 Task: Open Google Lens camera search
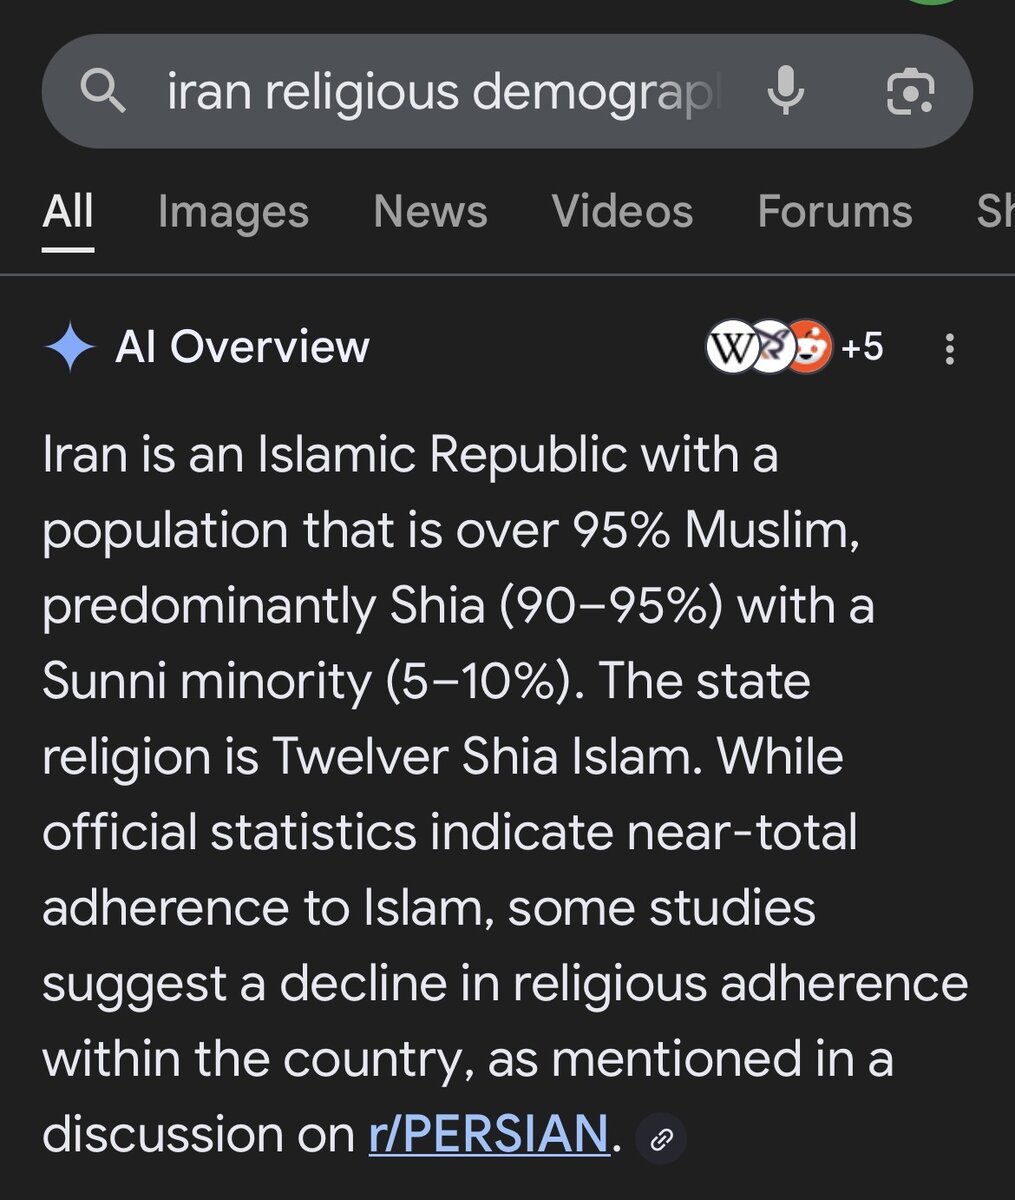click(x=910, y=92)
